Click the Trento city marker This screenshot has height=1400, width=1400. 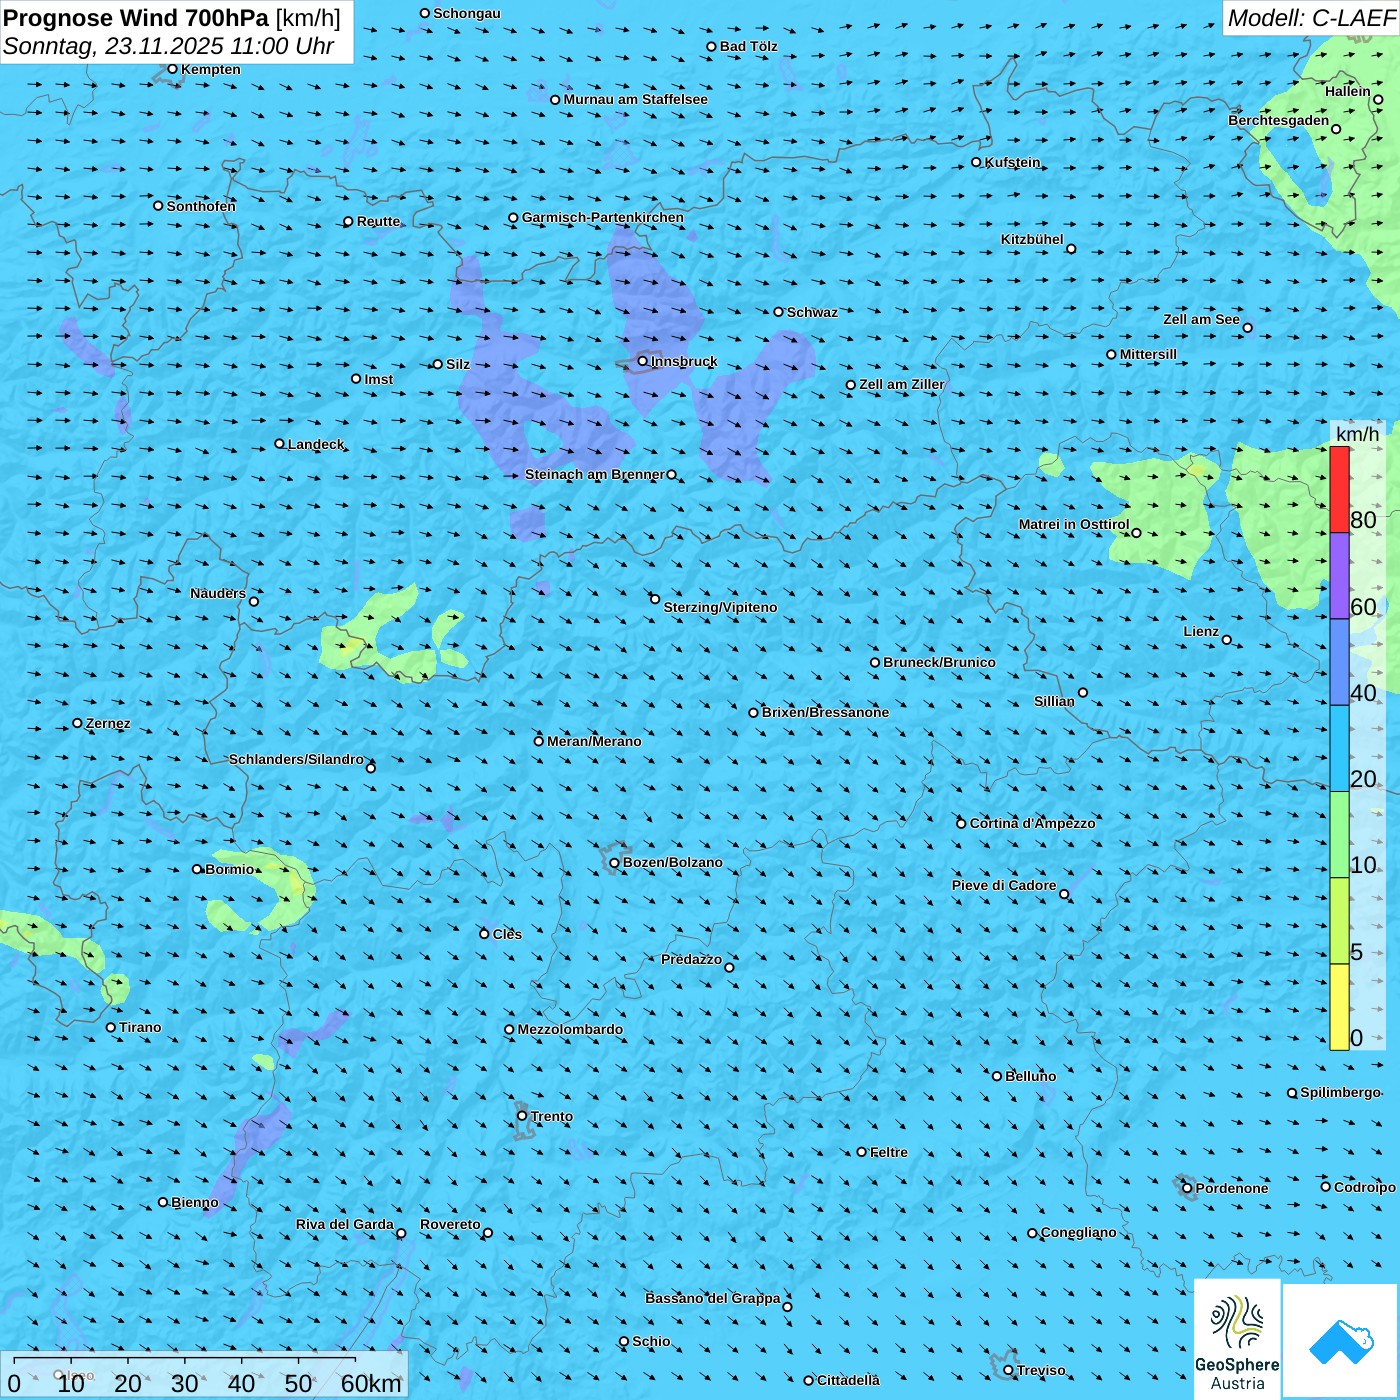tap(522, 1116)
